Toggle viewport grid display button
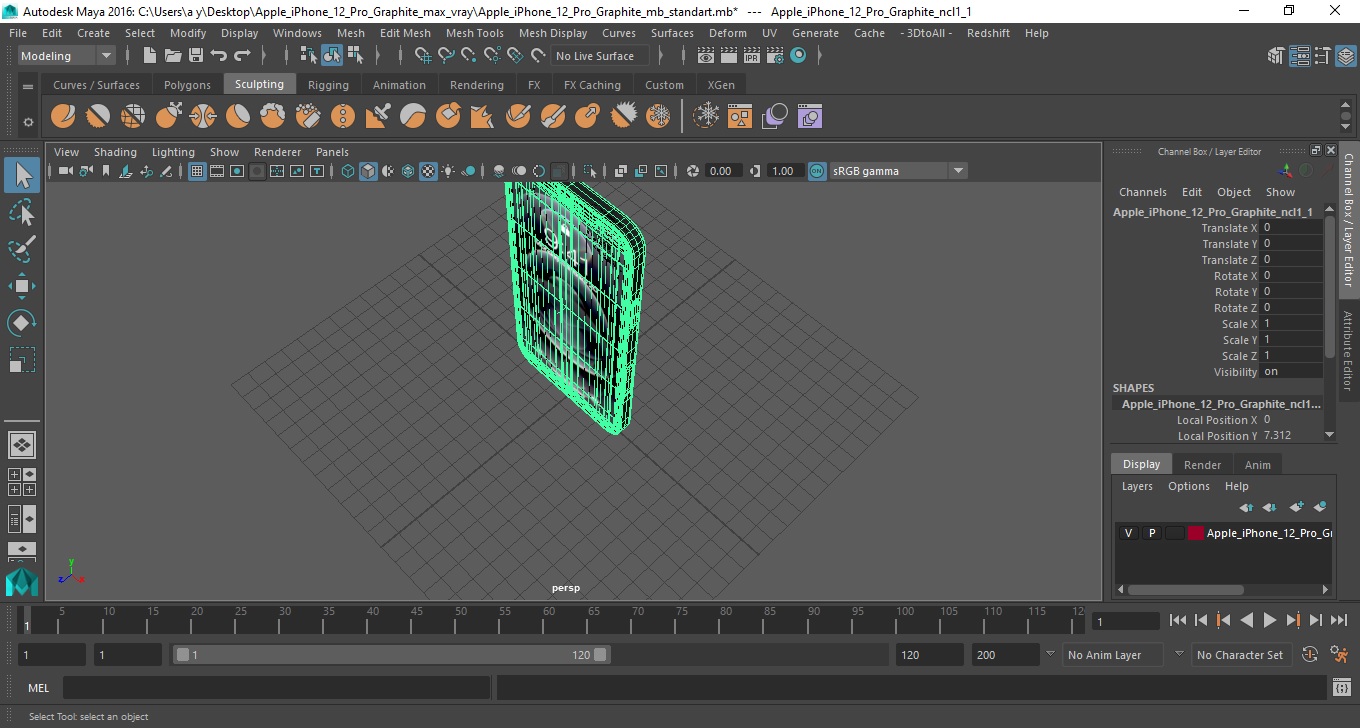1360x728 pixels. coord(197,171)
